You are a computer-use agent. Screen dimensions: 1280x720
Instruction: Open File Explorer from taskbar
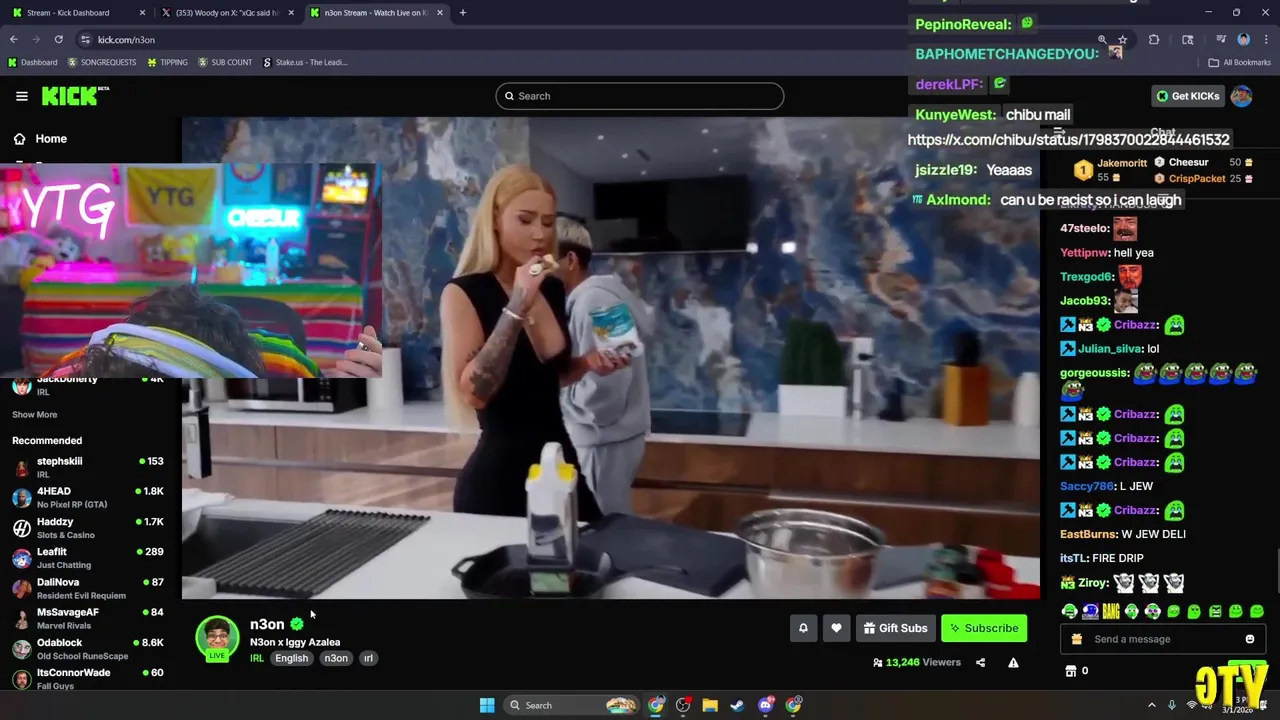710,705
